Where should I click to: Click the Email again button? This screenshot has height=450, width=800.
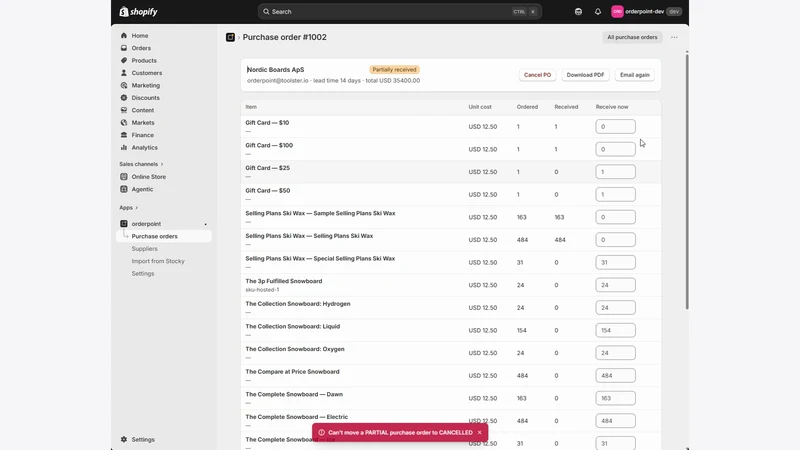pyautogui.click(x=635, y=75)
